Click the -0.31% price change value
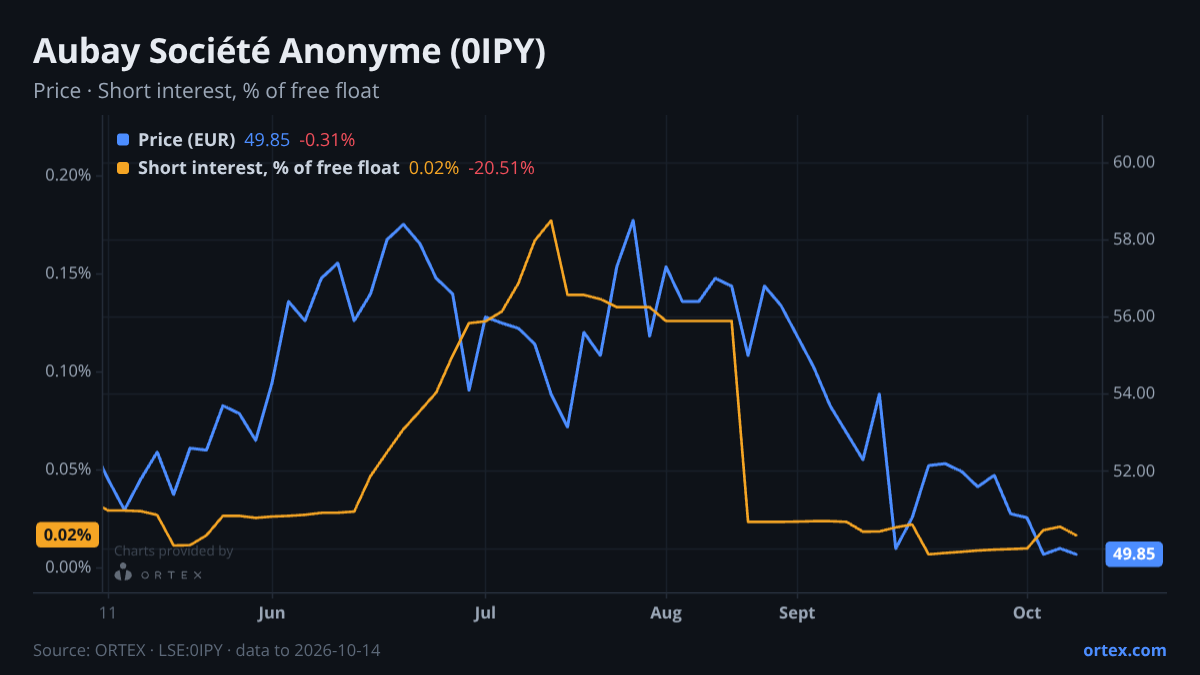The height and width of the screenshot is (675, 1200). [327, 139]
